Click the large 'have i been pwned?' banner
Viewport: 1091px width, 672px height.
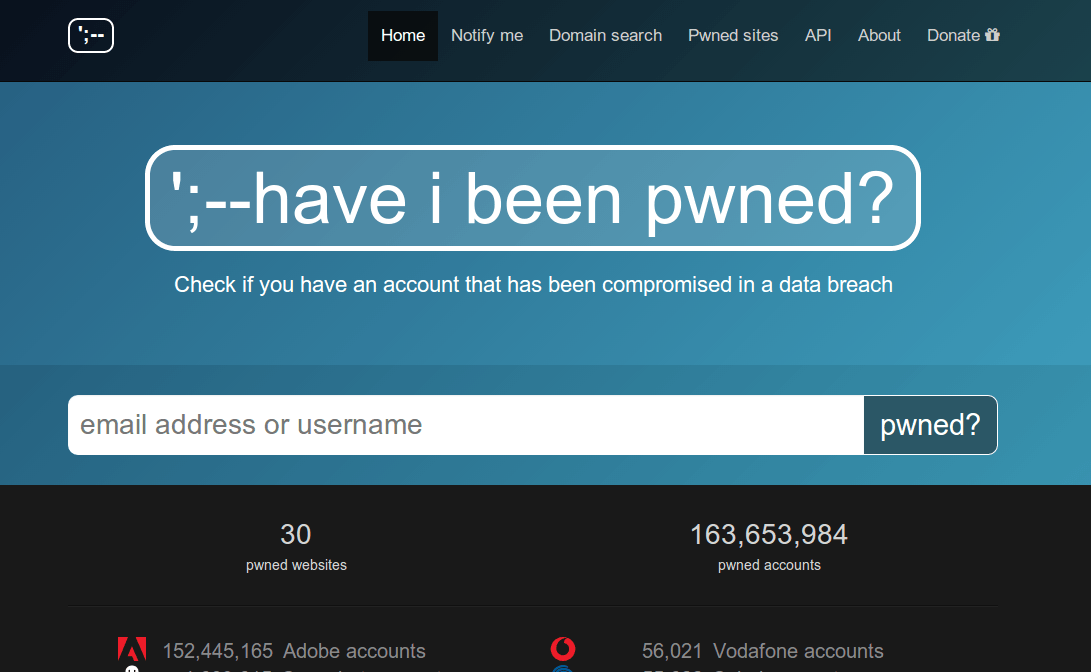tap(533, 198)
